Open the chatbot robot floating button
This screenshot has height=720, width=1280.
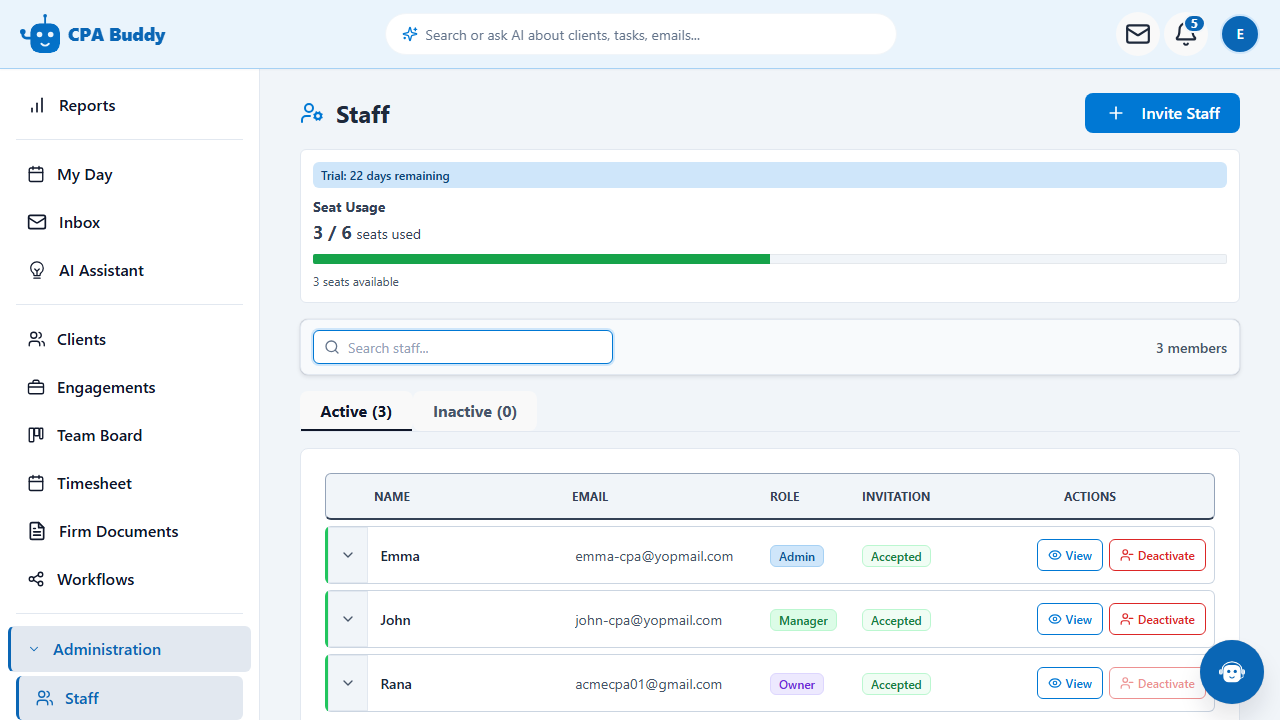(x=1232, y=672)
